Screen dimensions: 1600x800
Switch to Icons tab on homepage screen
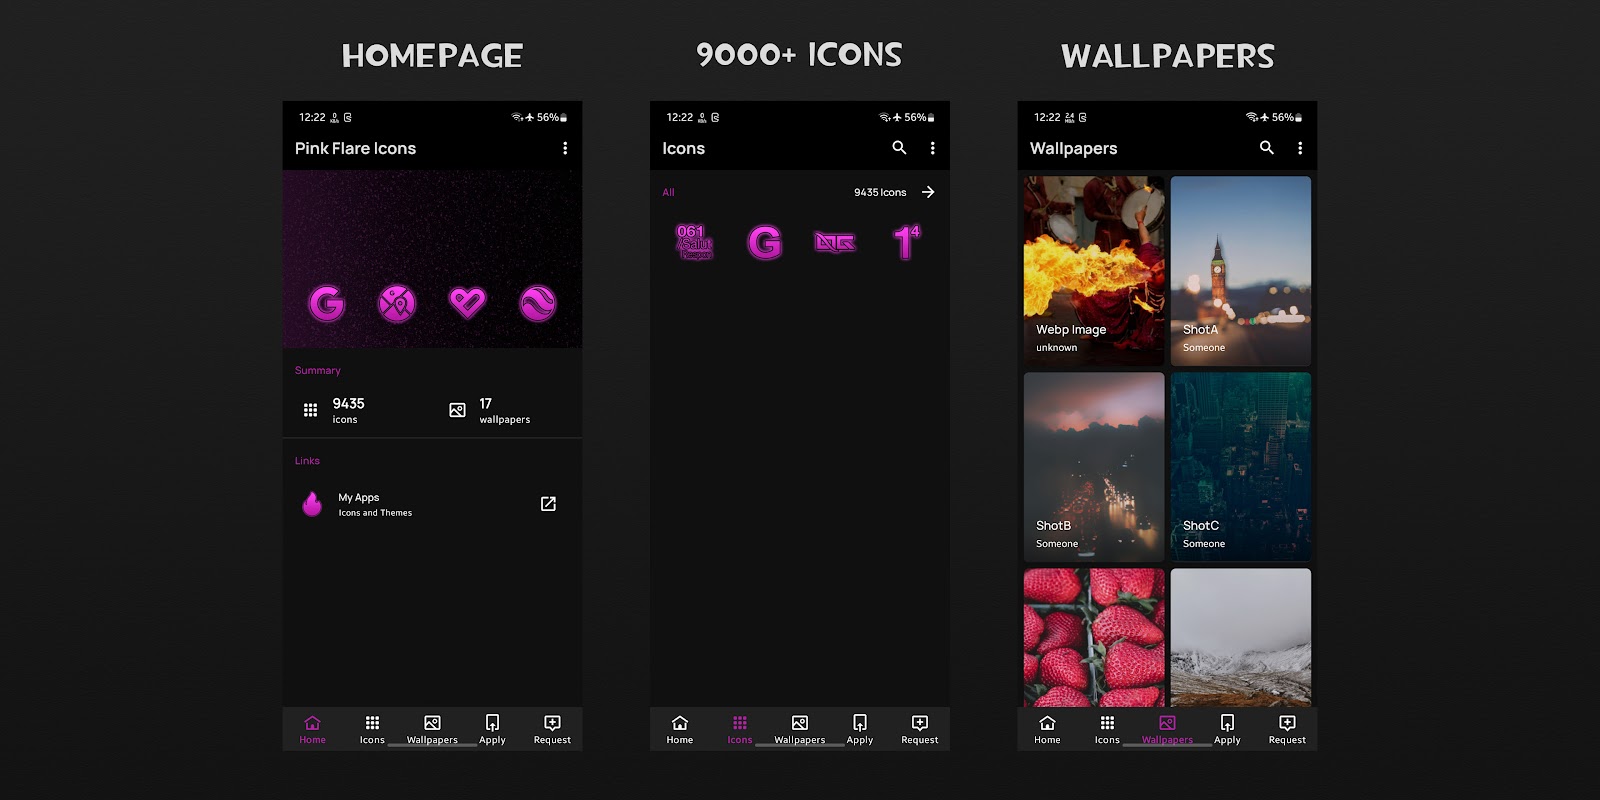[x=372, y=729]
